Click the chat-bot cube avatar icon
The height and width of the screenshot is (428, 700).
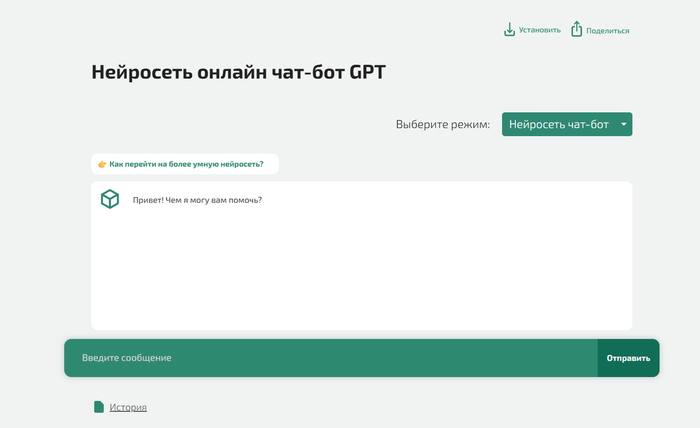coord(110,200)
